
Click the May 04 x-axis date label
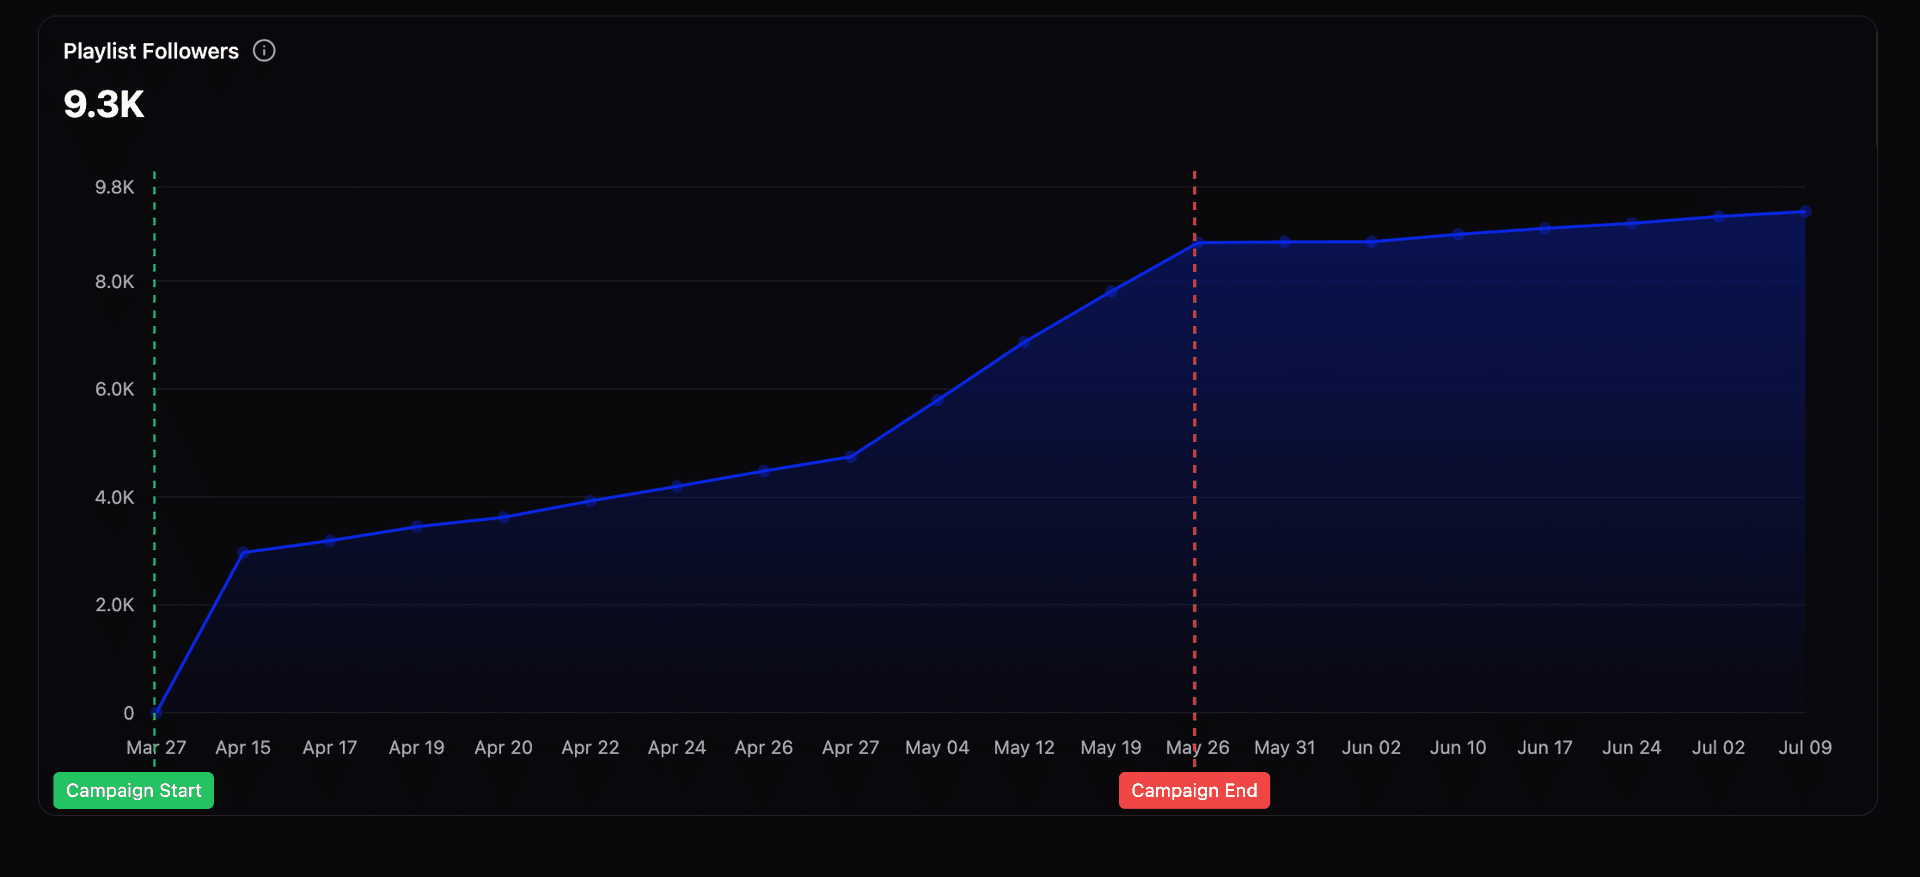point(937,747)
